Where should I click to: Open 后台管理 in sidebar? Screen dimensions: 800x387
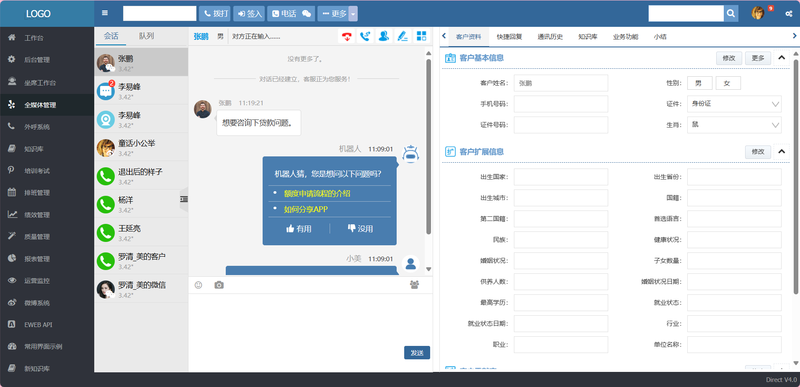(47, 60)
